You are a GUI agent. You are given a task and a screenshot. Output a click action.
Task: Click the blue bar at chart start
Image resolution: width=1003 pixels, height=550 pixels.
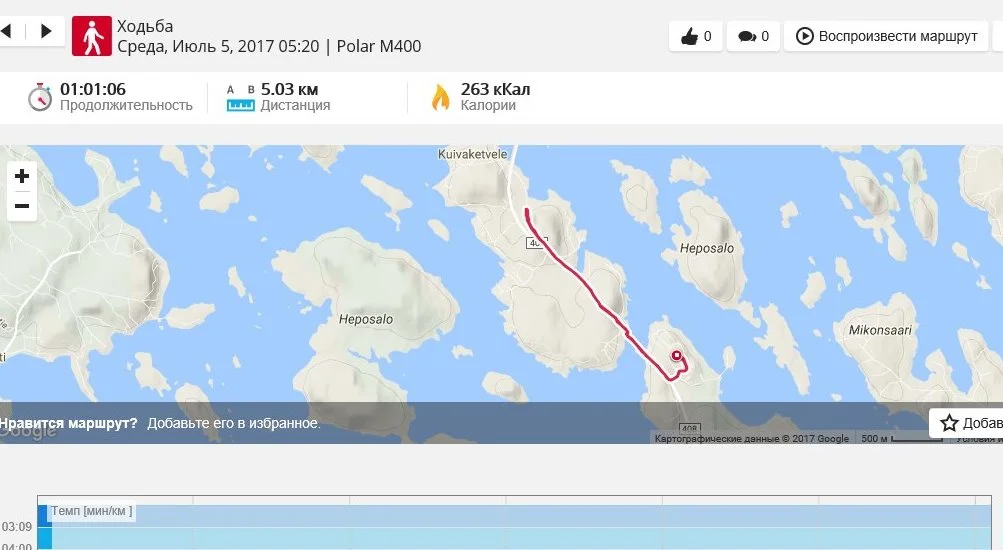[44, 527]
